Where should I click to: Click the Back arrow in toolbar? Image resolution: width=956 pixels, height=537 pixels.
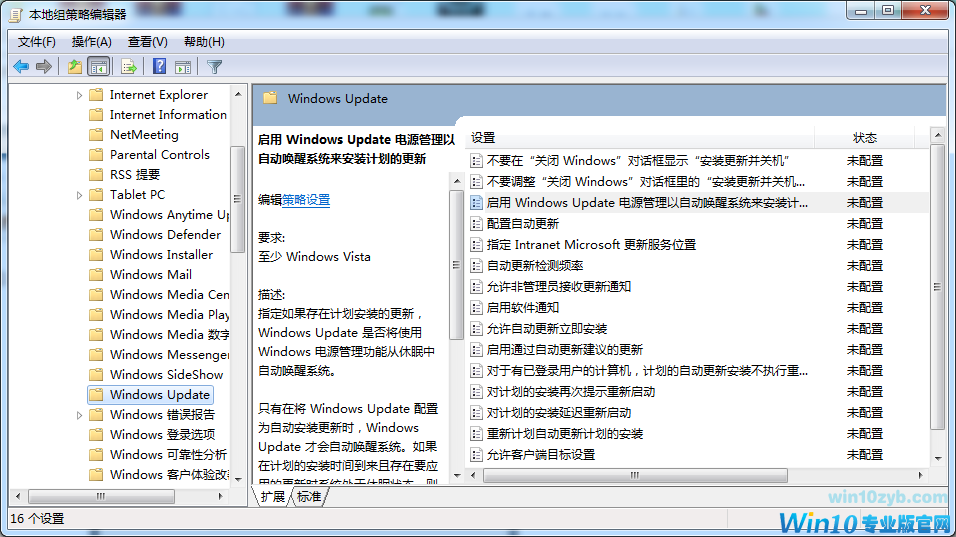click(x=20, y=67)
